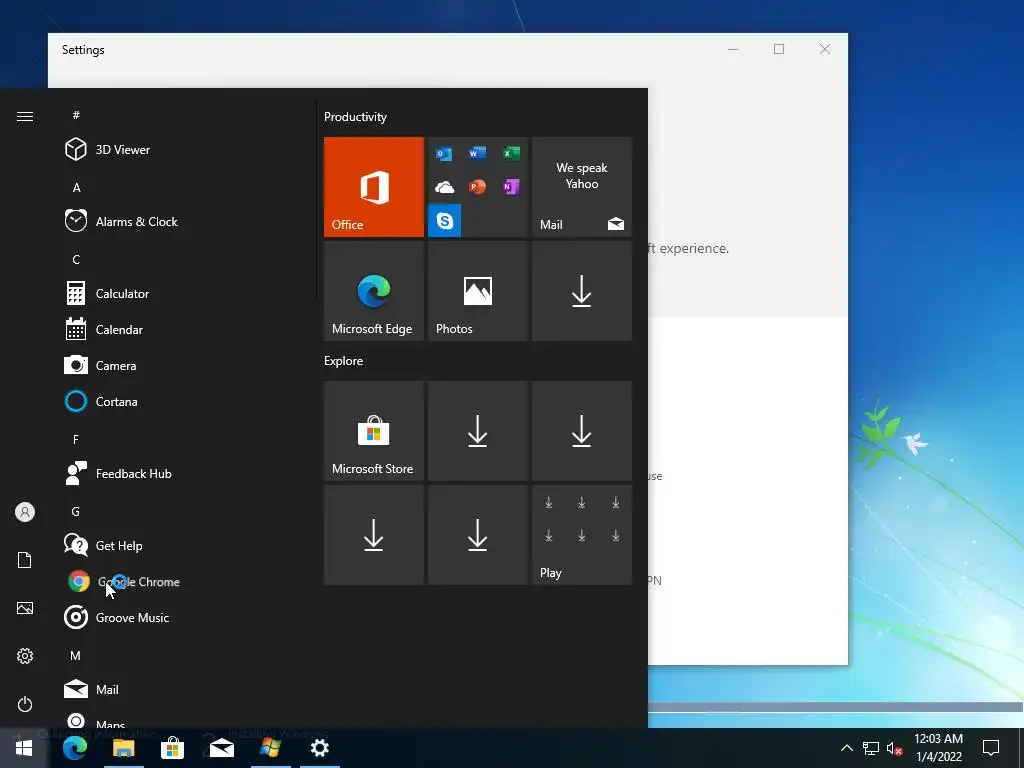
Task: Expand the Start menu hamburger button
Action: tap(25, 116)
